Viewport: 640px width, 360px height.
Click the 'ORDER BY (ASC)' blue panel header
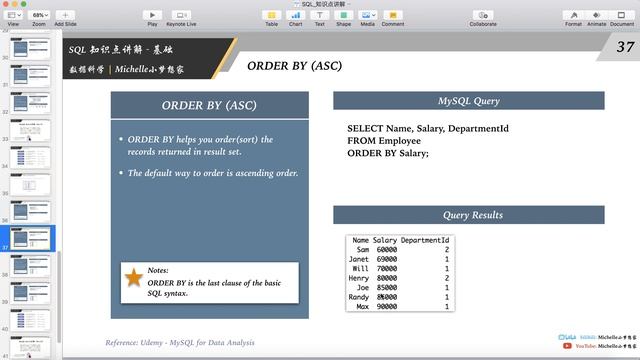(209, 105)
